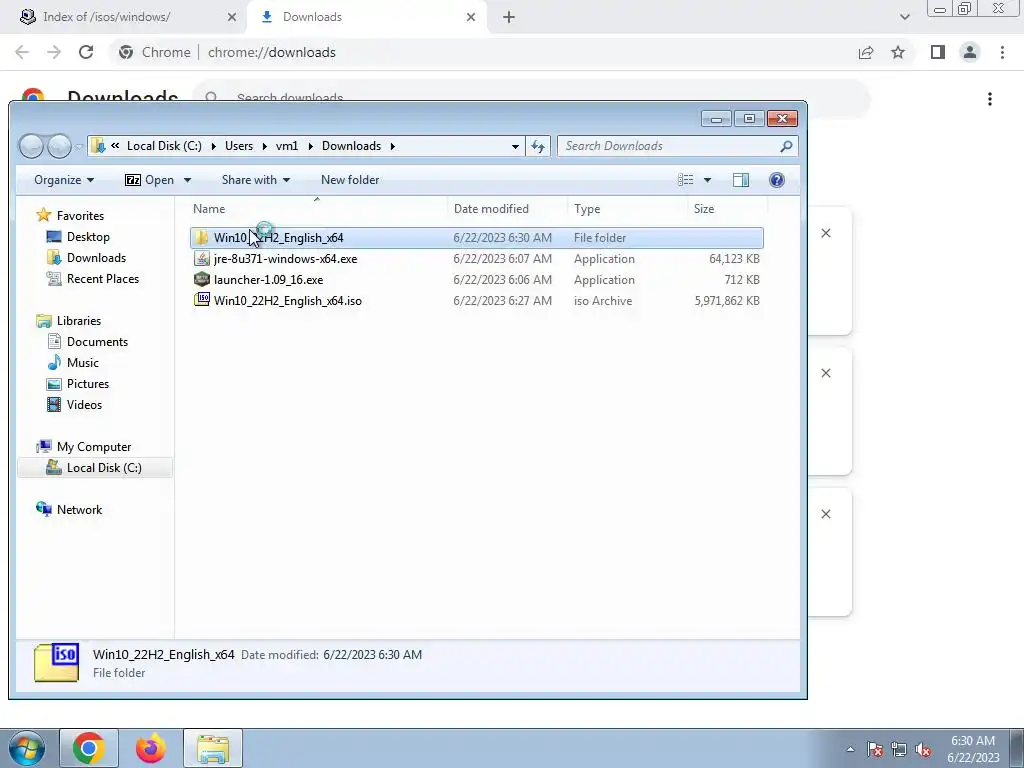
Task: Click the muted volume tray icon
Action: (x=923, y=749)
